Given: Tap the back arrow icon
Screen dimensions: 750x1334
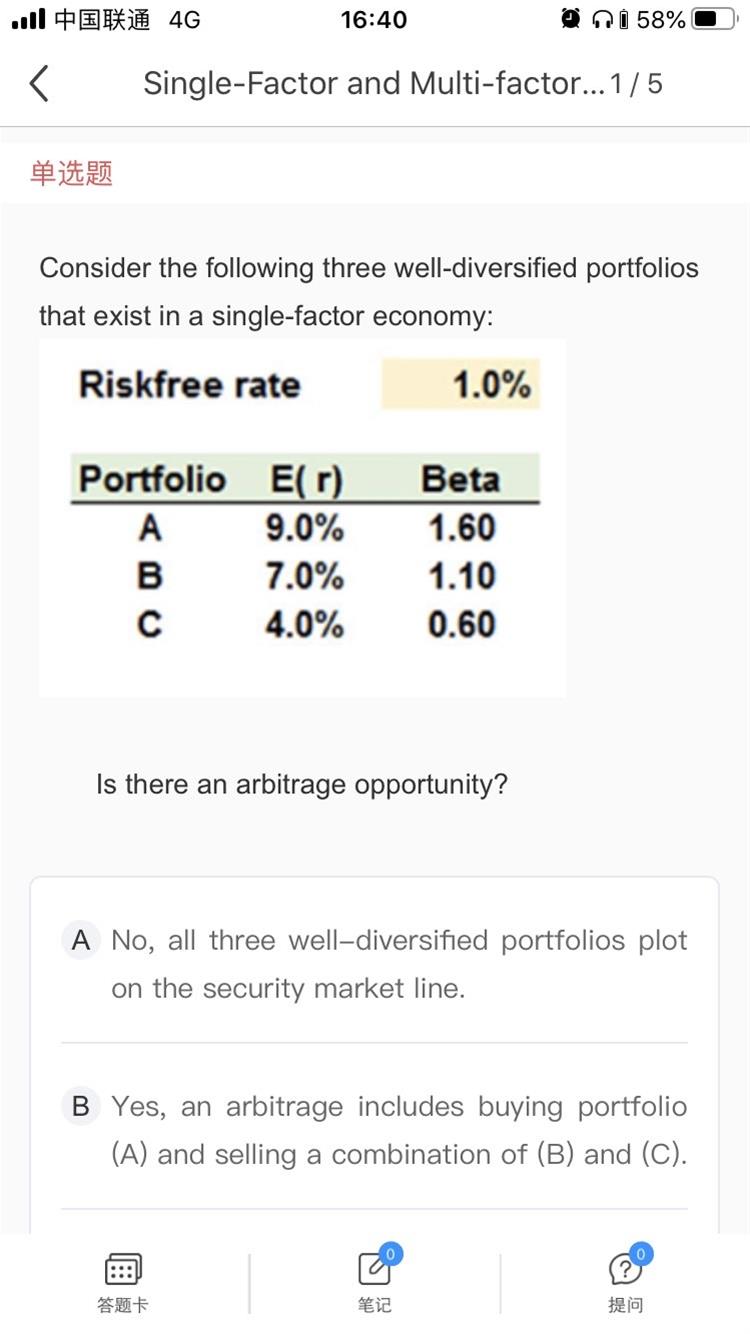Looking at the screenshot, I should click(x=39, y=83).
